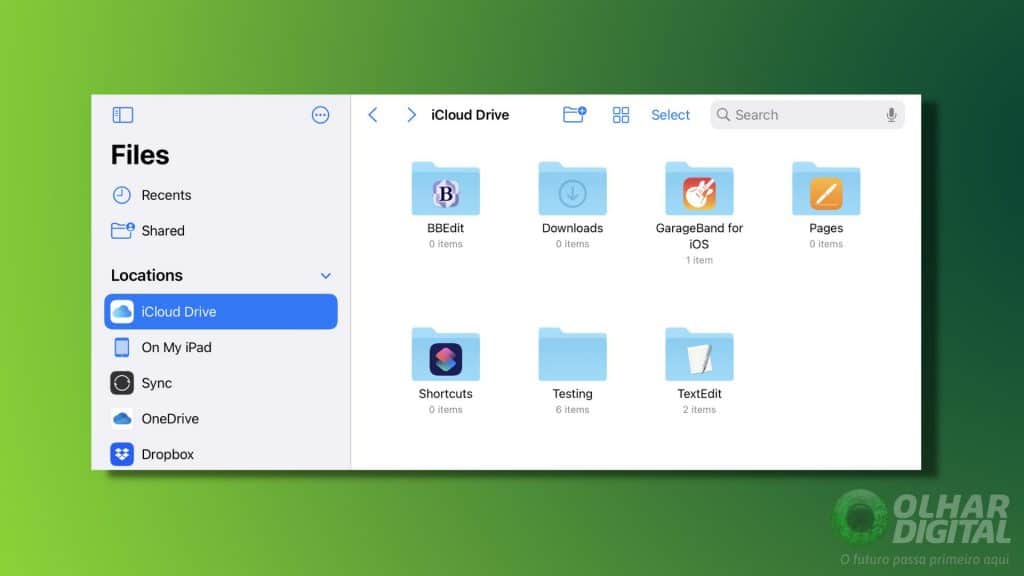This screenshot has width=1024, height=576.
Task: Select On My iPad location
Action: 221,347
